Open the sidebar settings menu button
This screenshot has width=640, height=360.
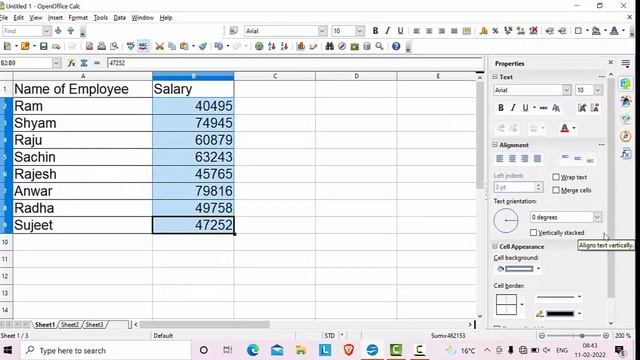coord(626,64)
